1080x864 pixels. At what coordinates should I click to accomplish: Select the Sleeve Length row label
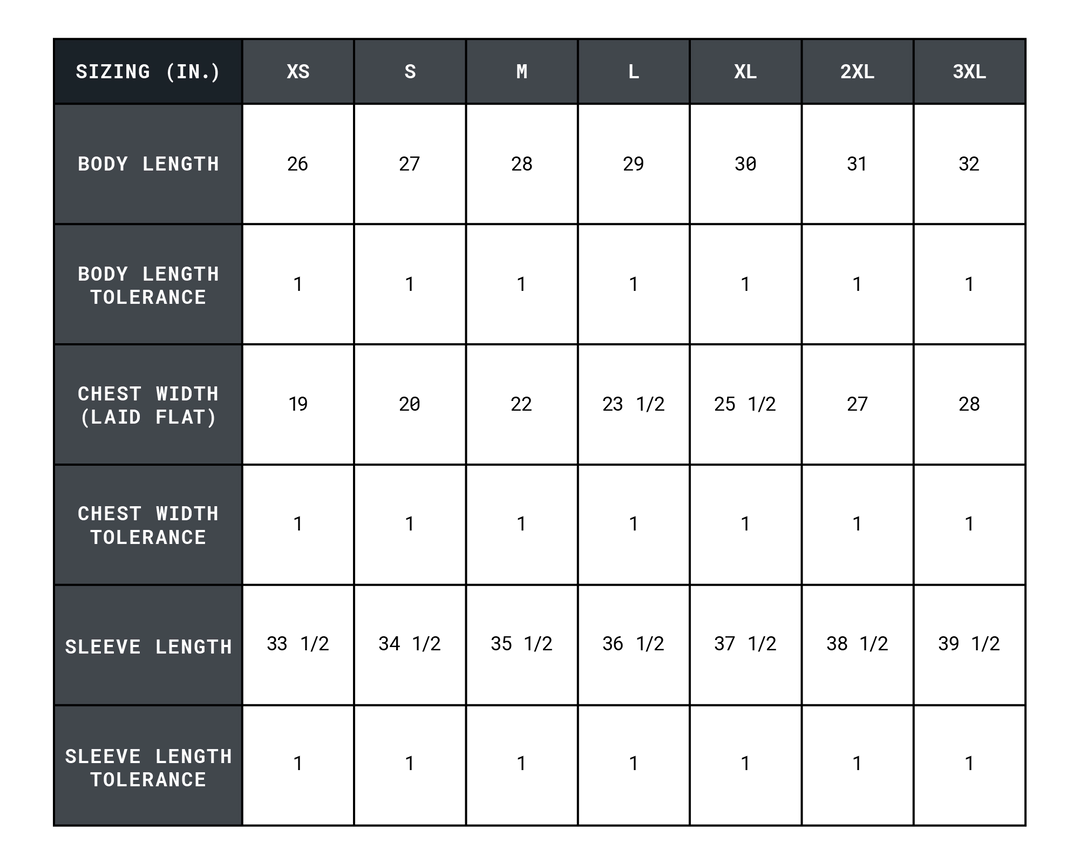coord(148,646)
